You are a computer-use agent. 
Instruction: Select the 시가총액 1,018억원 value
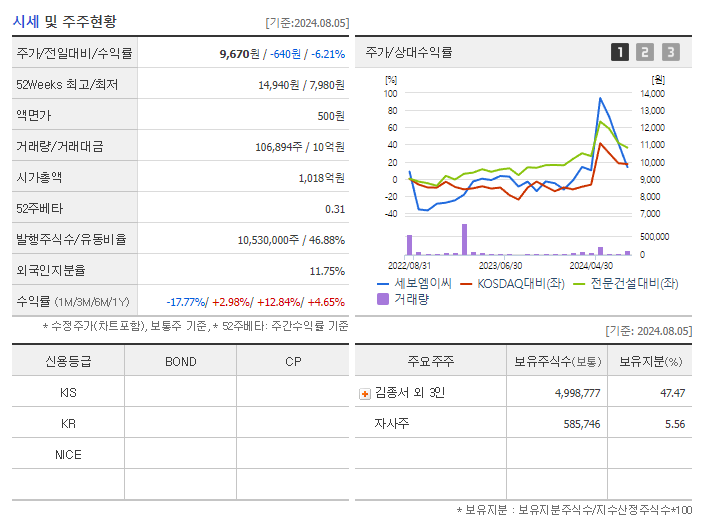(322, 178)
